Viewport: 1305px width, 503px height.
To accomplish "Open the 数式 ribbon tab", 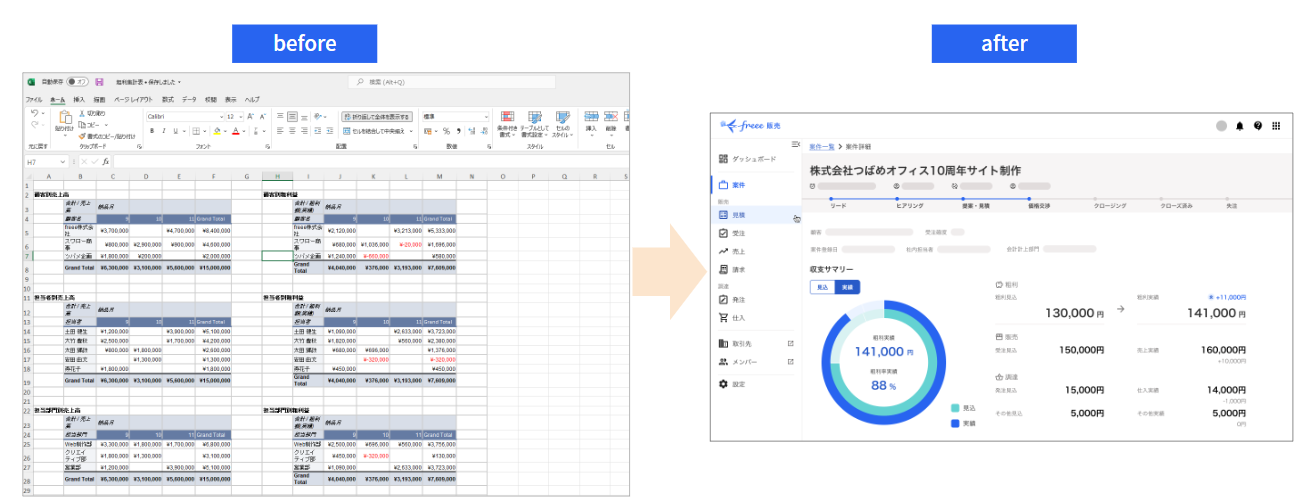I will point(168,100).
